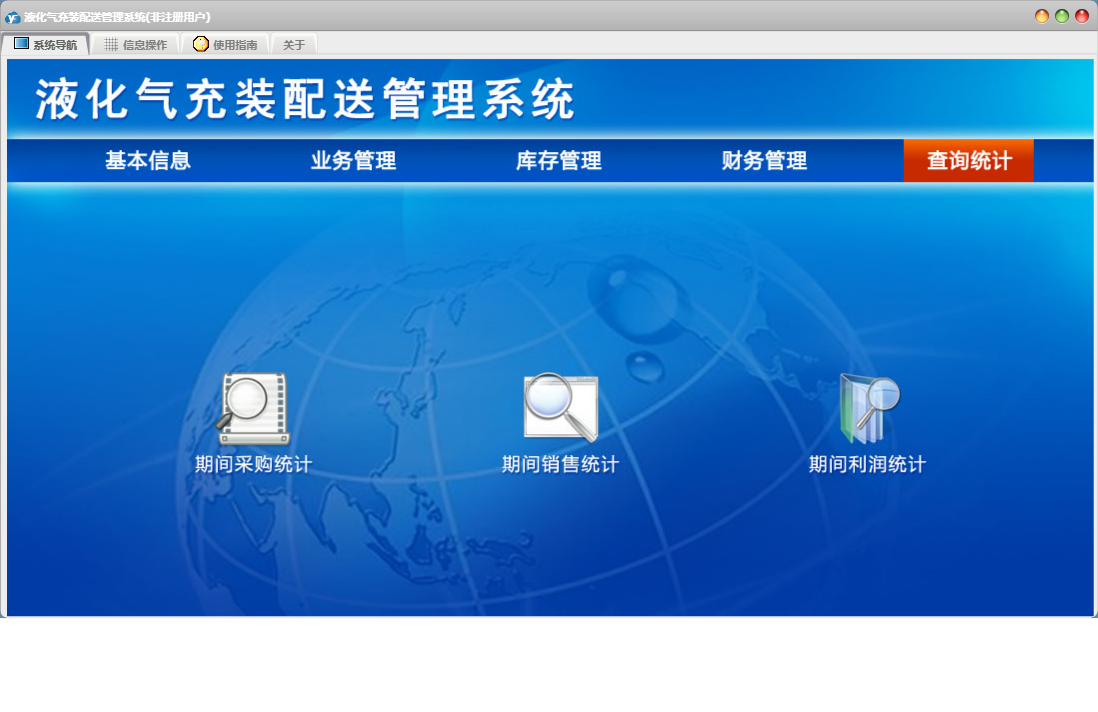This screenshot has width=1098, height=712.
Task: Click the application logo in the title bar
Action: pyautogui.click(x=13, y=17)
